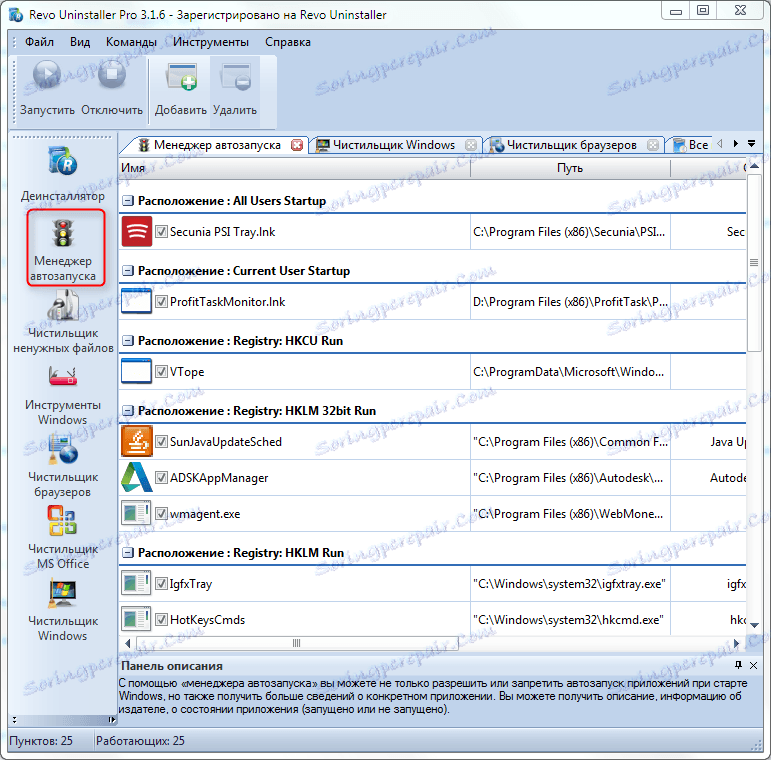Viewport: 771px width, 760px height.
Task: Select the hkcmd.exe path cell
Action: [570, 619]
